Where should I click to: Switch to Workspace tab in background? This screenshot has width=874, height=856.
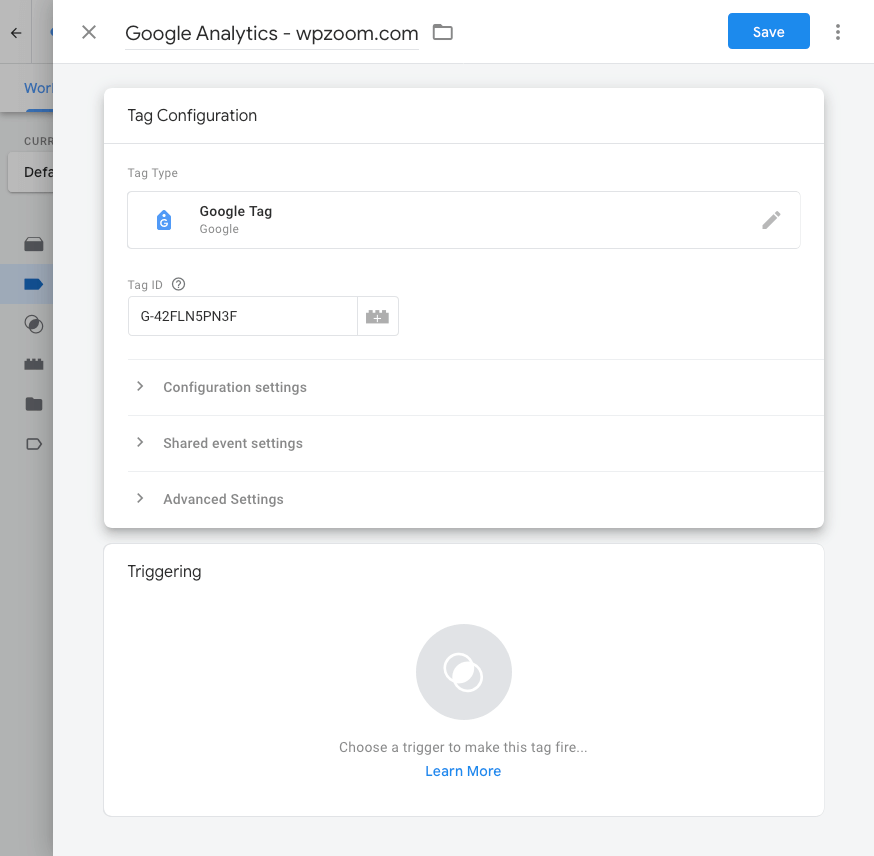point(38,88)
